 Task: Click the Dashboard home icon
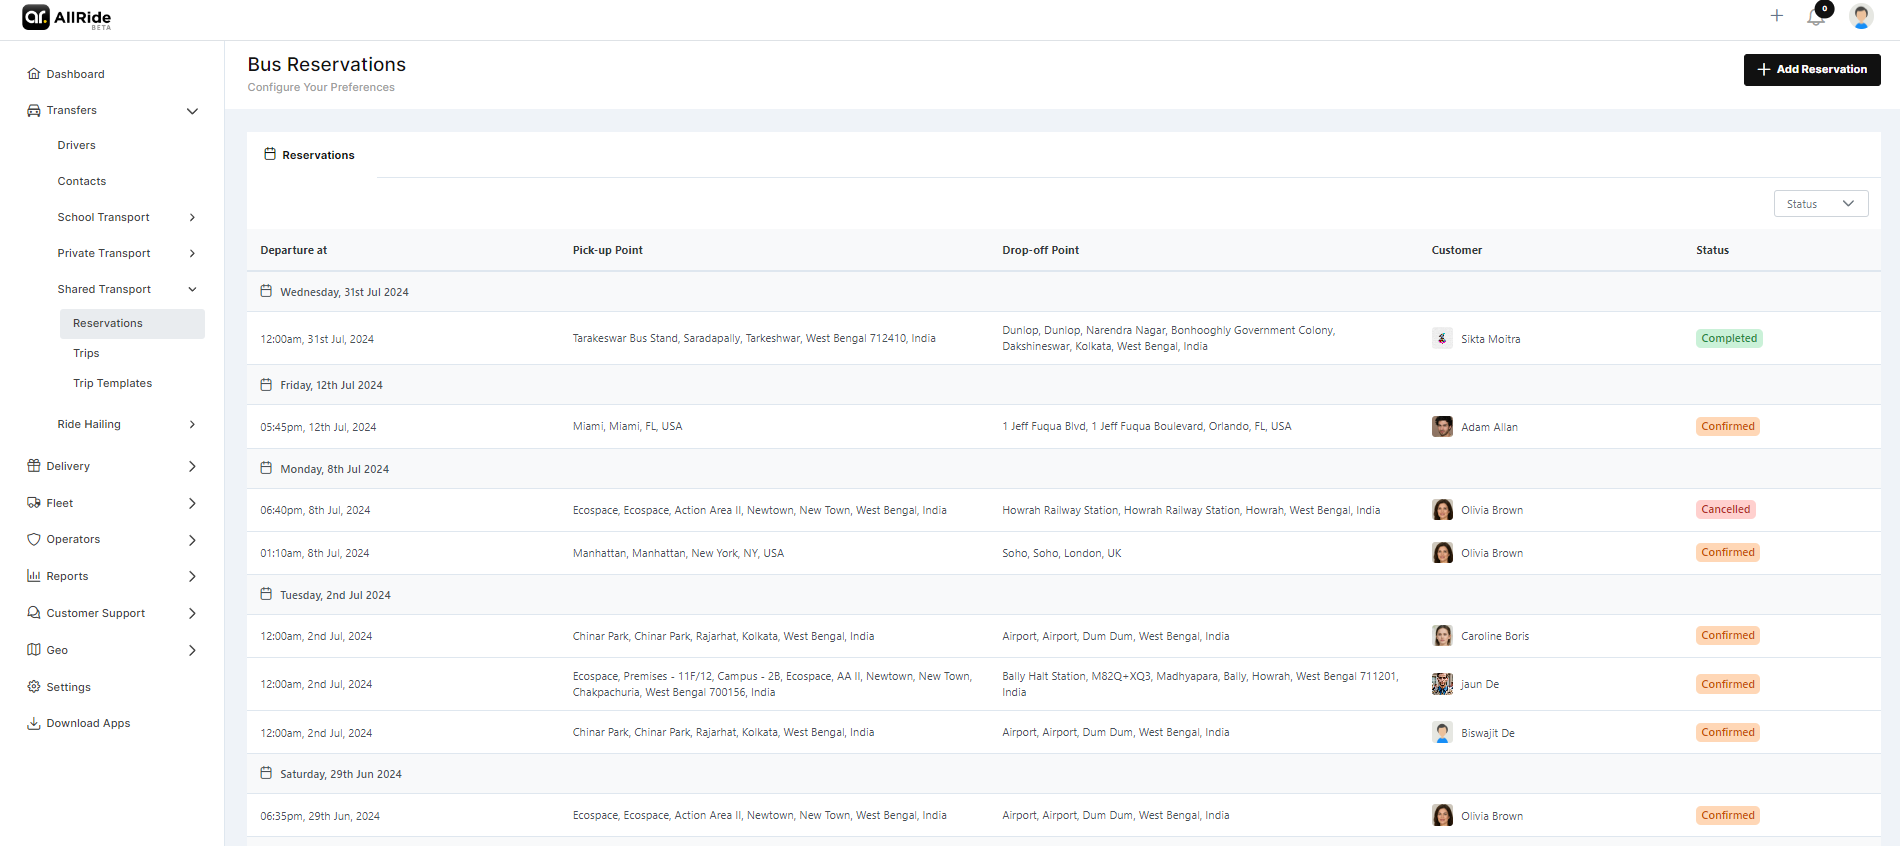(x=34, y=74)
